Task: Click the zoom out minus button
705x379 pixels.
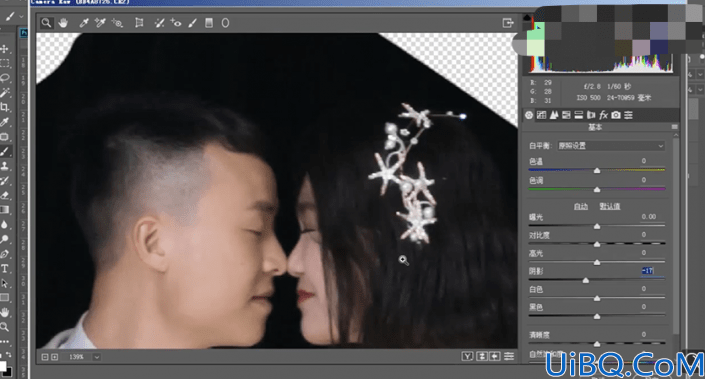Action: coord(45,357)
